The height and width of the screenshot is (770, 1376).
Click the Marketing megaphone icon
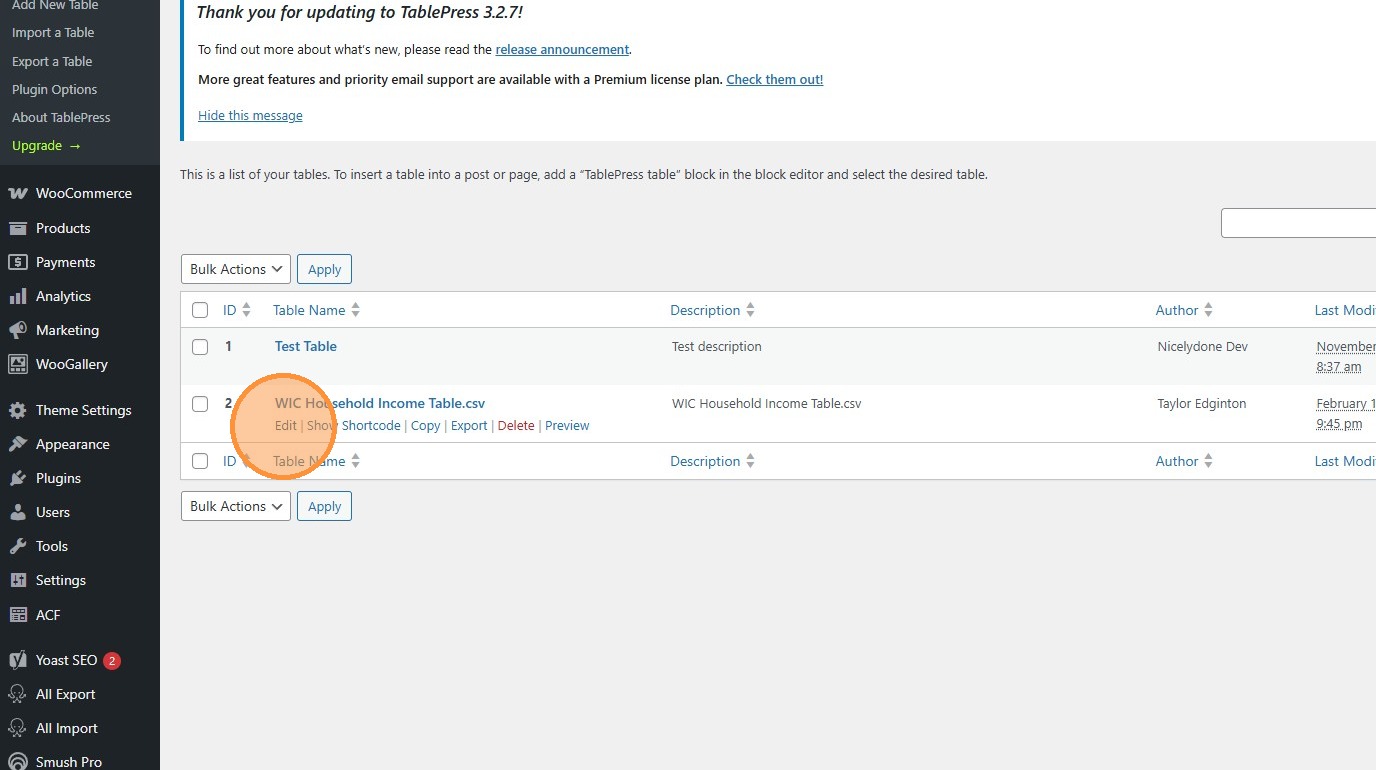[17, 330]
